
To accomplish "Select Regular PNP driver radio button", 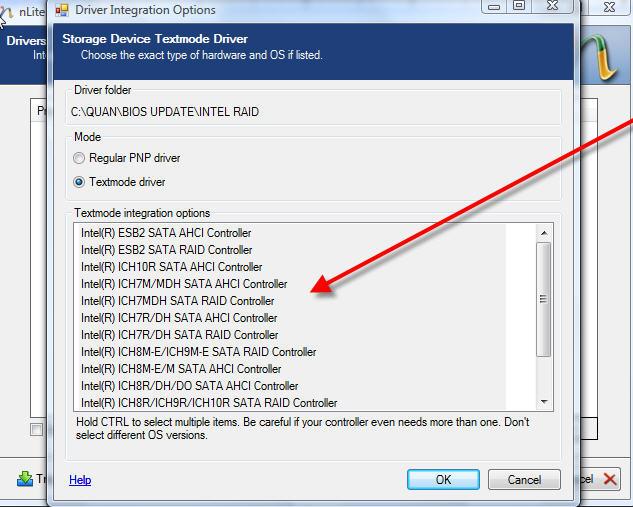I will (x=79, y=158).
